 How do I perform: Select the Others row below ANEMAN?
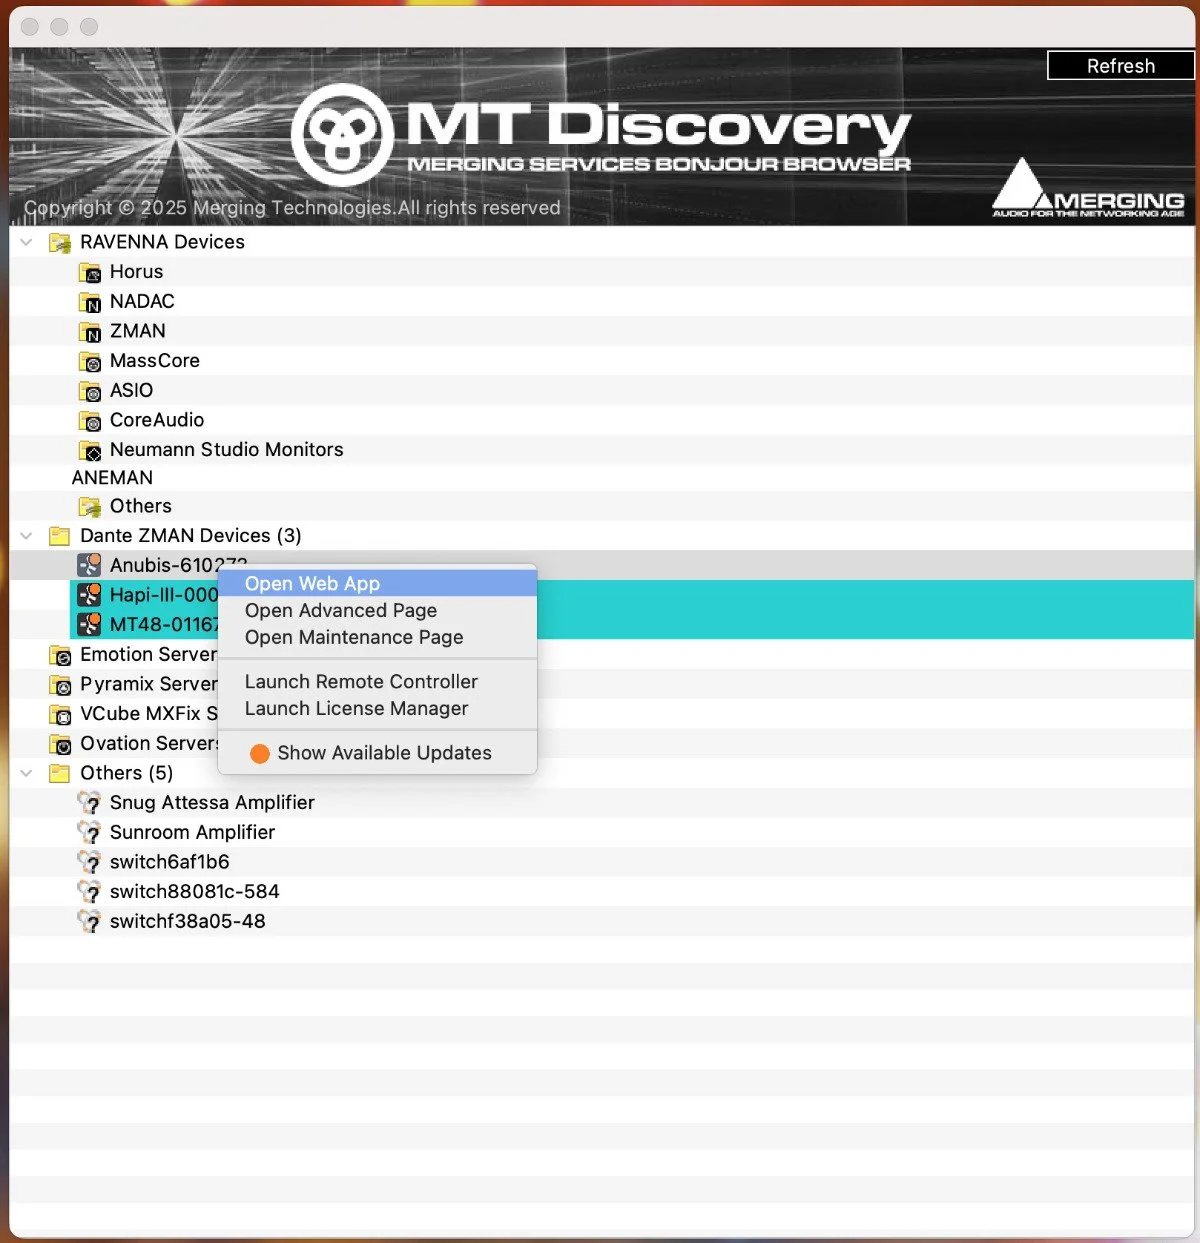(x=602, y=506)
